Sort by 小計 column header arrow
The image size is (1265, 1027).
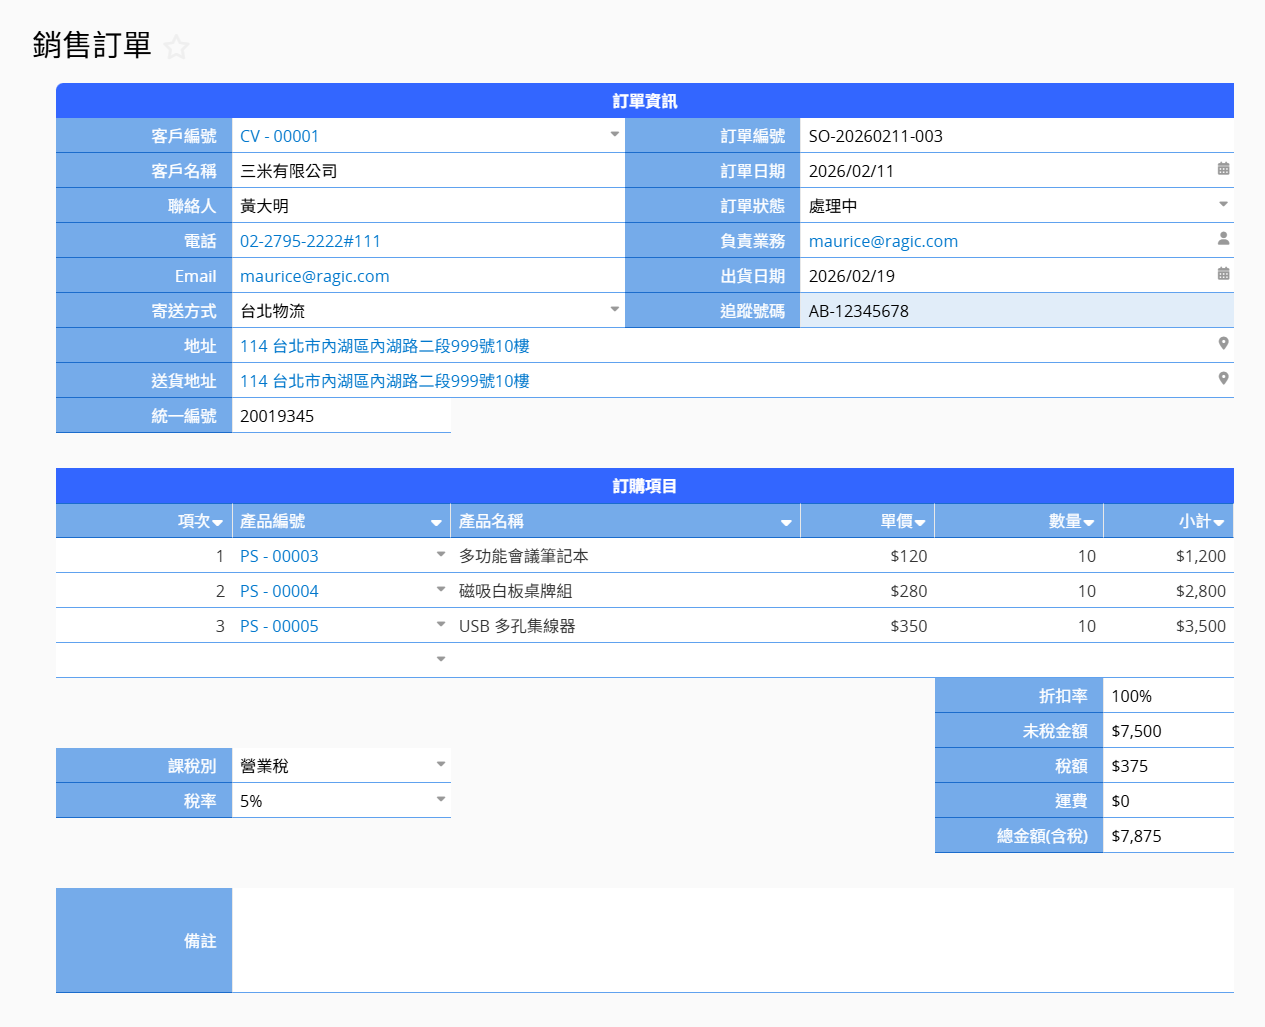(1218, 522)
